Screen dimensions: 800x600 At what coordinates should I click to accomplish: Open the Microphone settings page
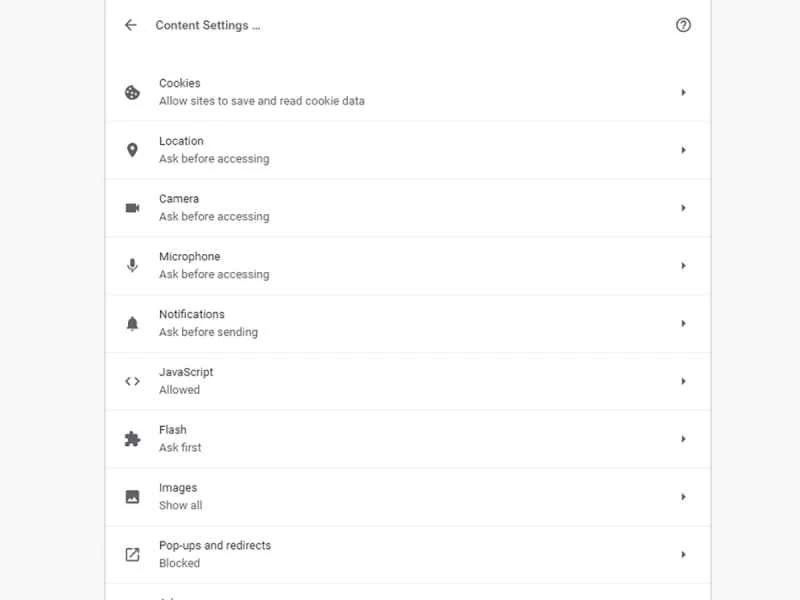pos(684,265)
